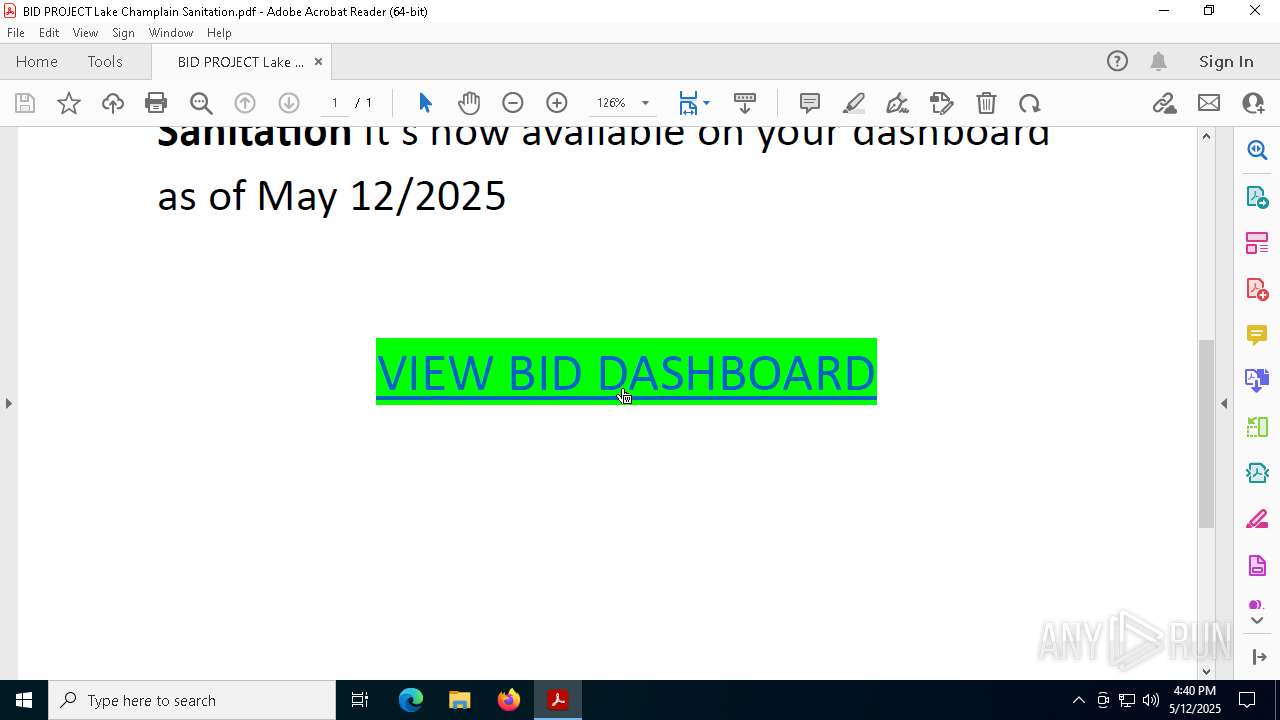Open the taskbar volume control
Viewport: 1280px width, 720px height.
tap(1150, 700)
